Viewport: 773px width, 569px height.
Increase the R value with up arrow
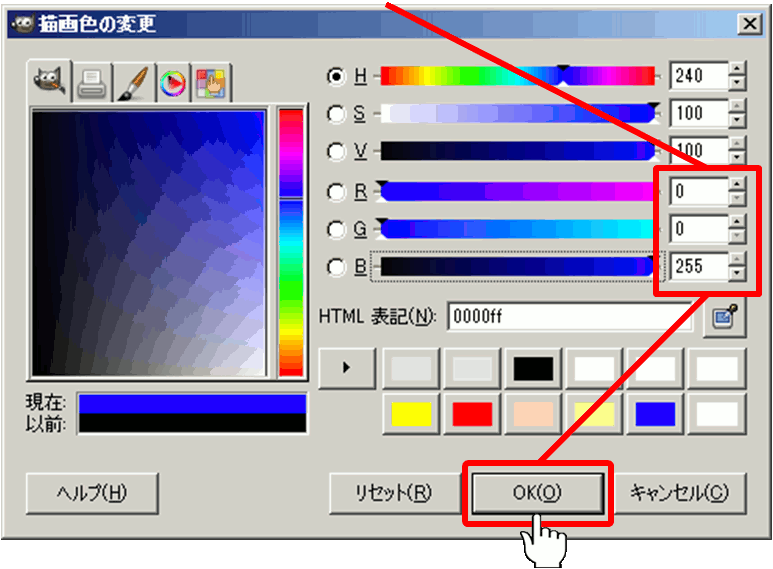(x=737, y=184)
